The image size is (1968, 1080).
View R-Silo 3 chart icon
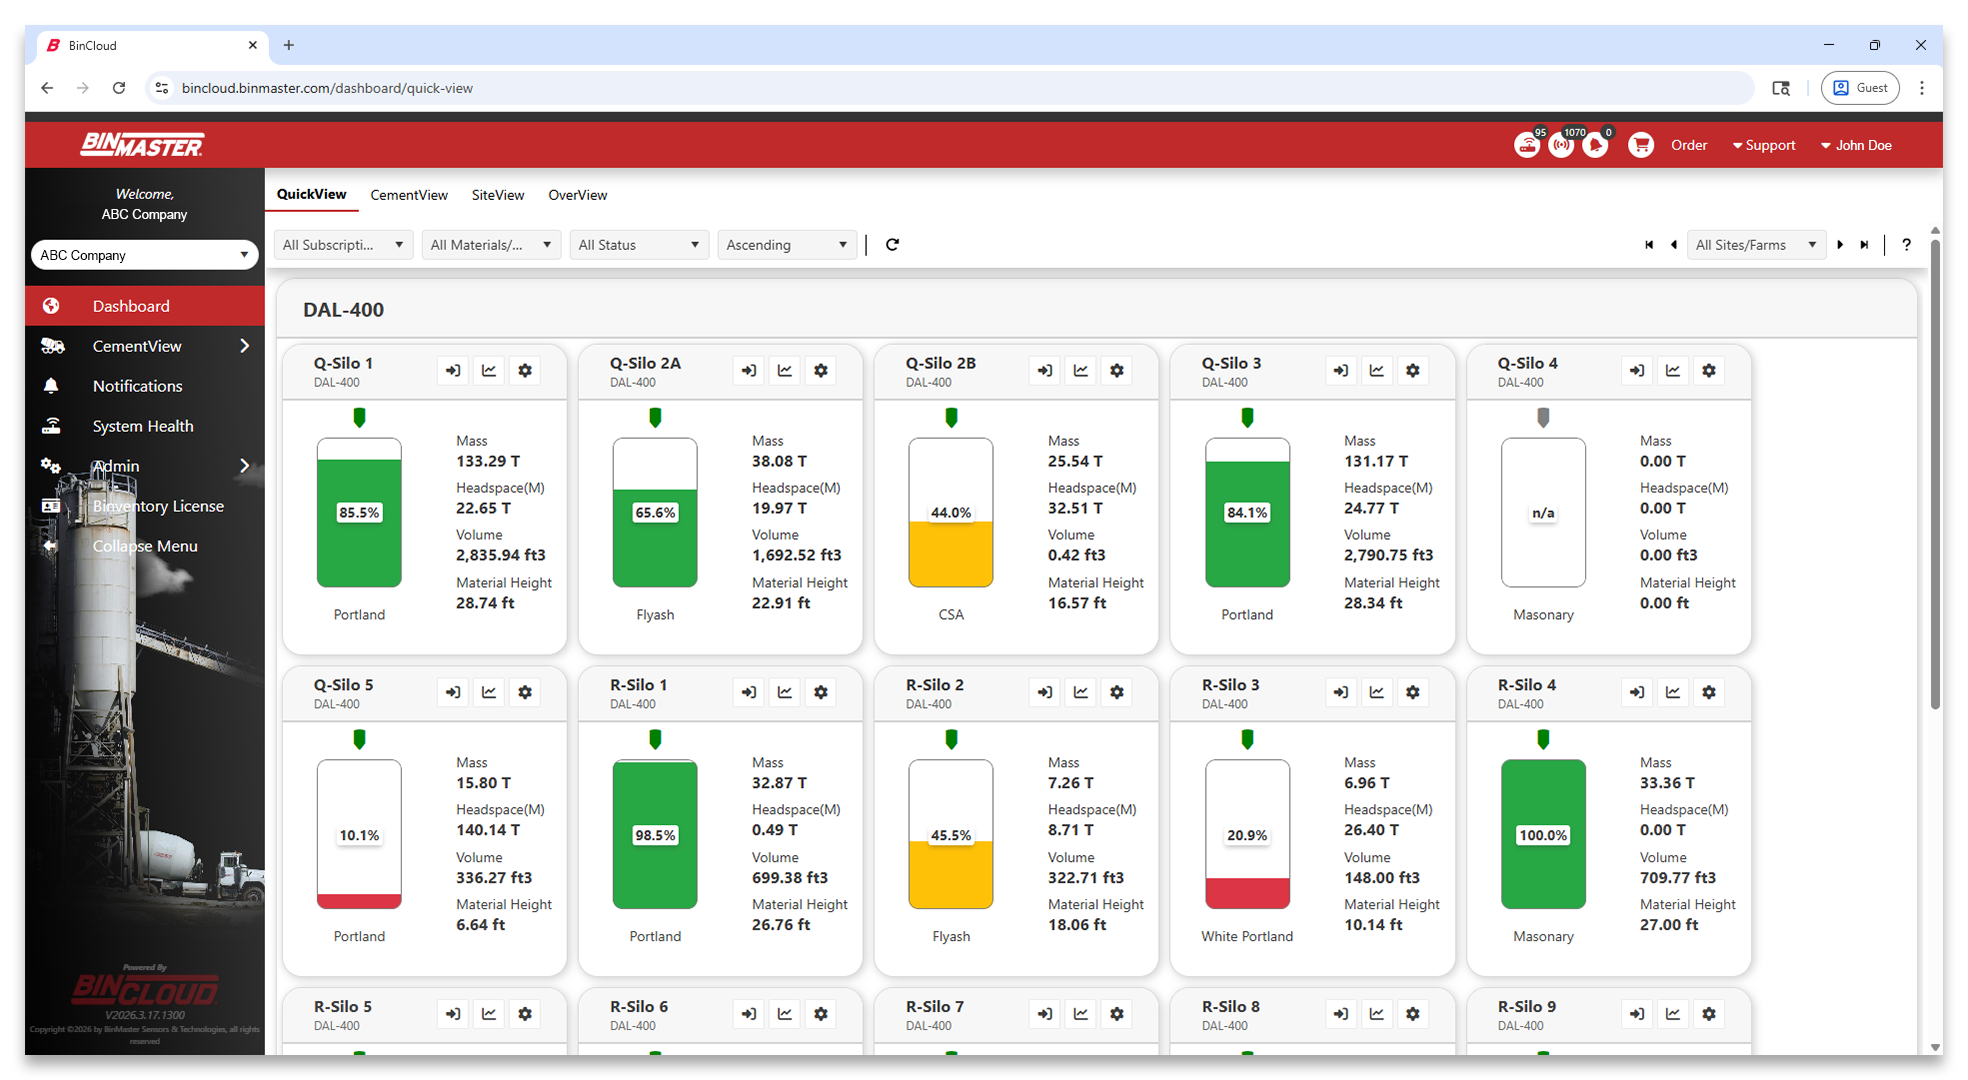[x=1377, y=692]
